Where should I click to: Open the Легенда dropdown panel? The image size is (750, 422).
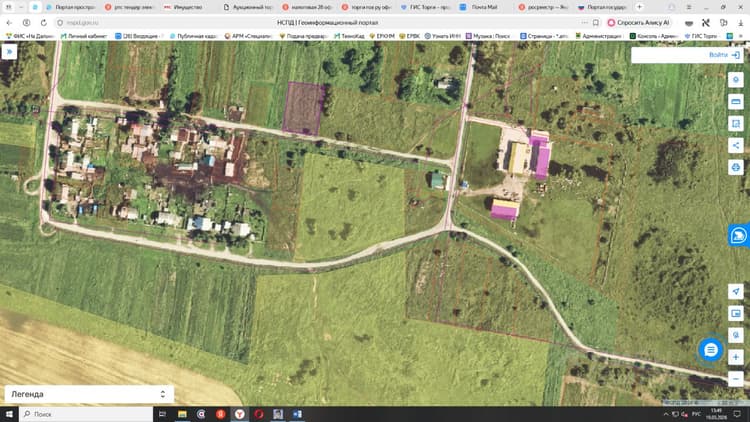(x=89, y=394)
